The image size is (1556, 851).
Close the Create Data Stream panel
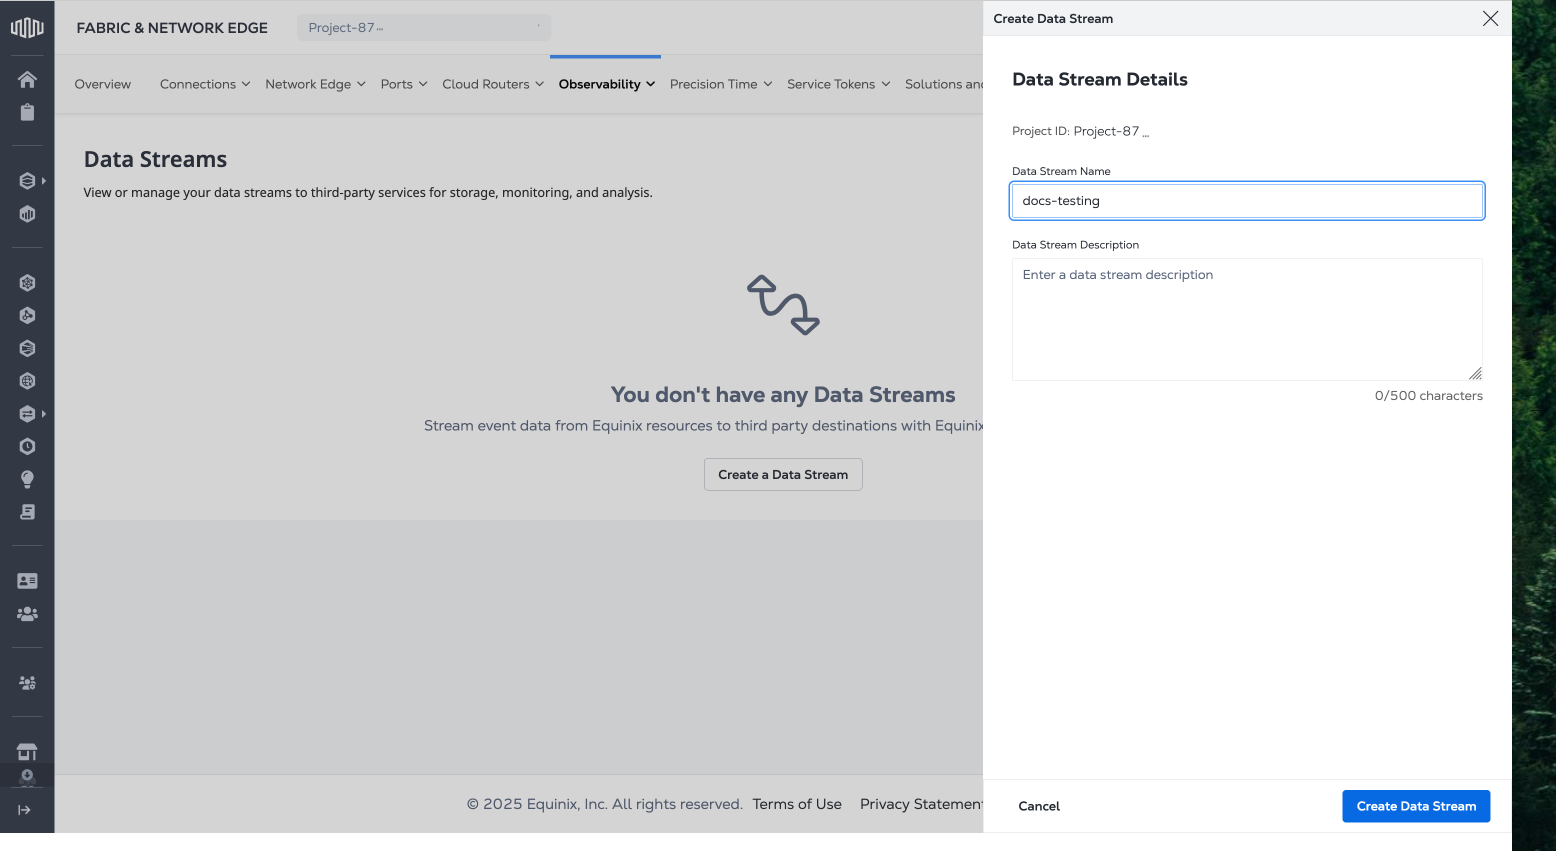tap(1490, 18)
